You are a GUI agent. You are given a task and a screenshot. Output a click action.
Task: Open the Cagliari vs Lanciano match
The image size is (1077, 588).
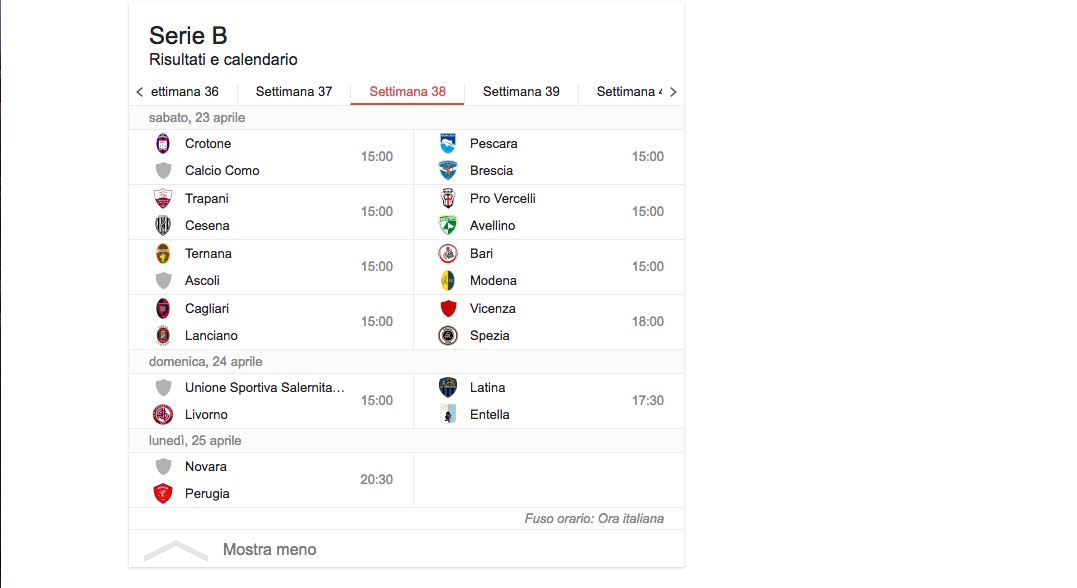pos(271,322)
